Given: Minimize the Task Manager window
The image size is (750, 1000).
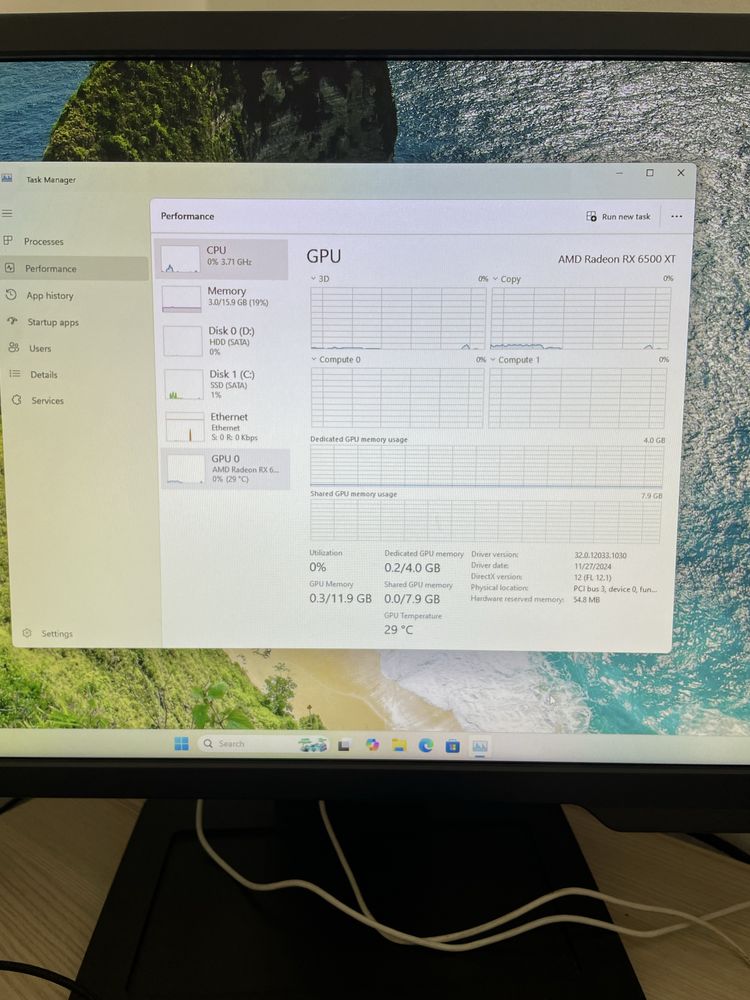Looking at the screenshot, I should click(x=619, y=173).
